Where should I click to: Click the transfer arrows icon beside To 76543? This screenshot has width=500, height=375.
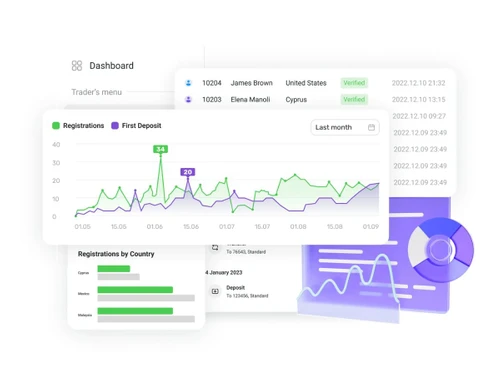coord(215,247)
